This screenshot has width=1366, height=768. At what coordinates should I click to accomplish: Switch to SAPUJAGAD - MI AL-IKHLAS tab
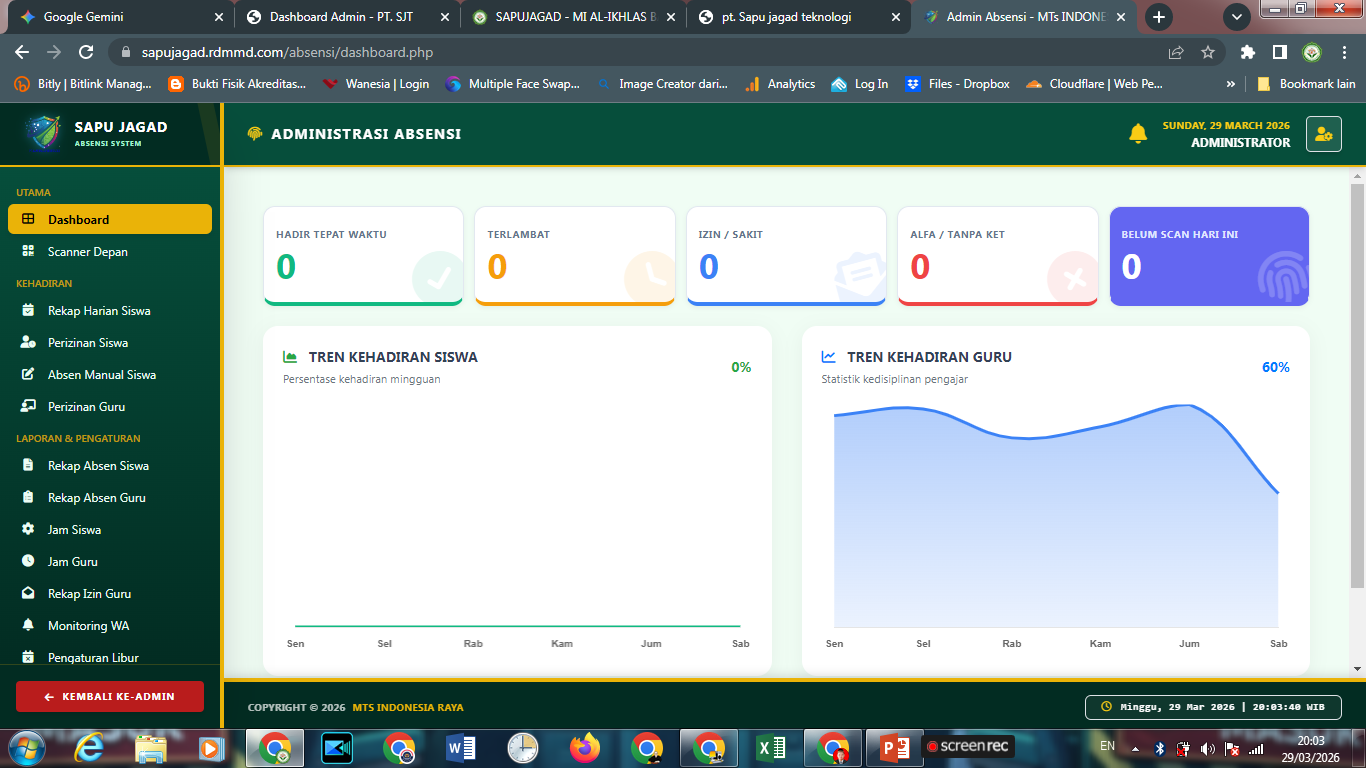tap(572, 17)
